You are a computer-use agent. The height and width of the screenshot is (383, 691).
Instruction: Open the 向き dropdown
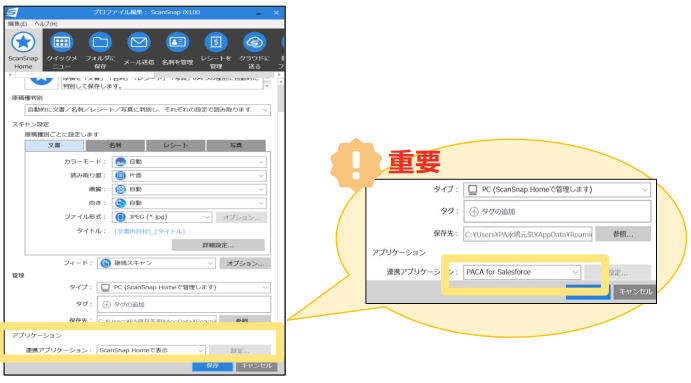[x=189, y=203]
